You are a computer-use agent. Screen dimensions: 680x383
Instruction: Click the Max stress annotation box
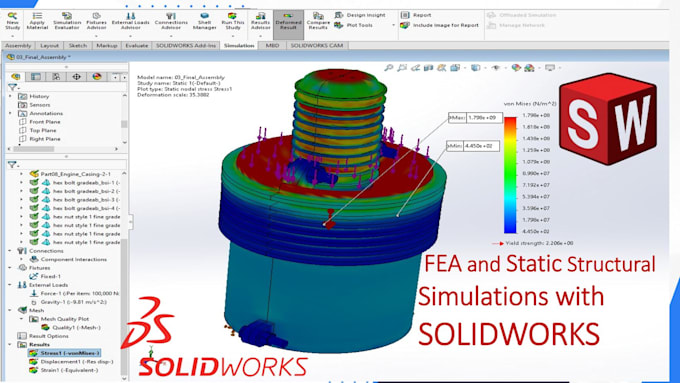(475, 118)
